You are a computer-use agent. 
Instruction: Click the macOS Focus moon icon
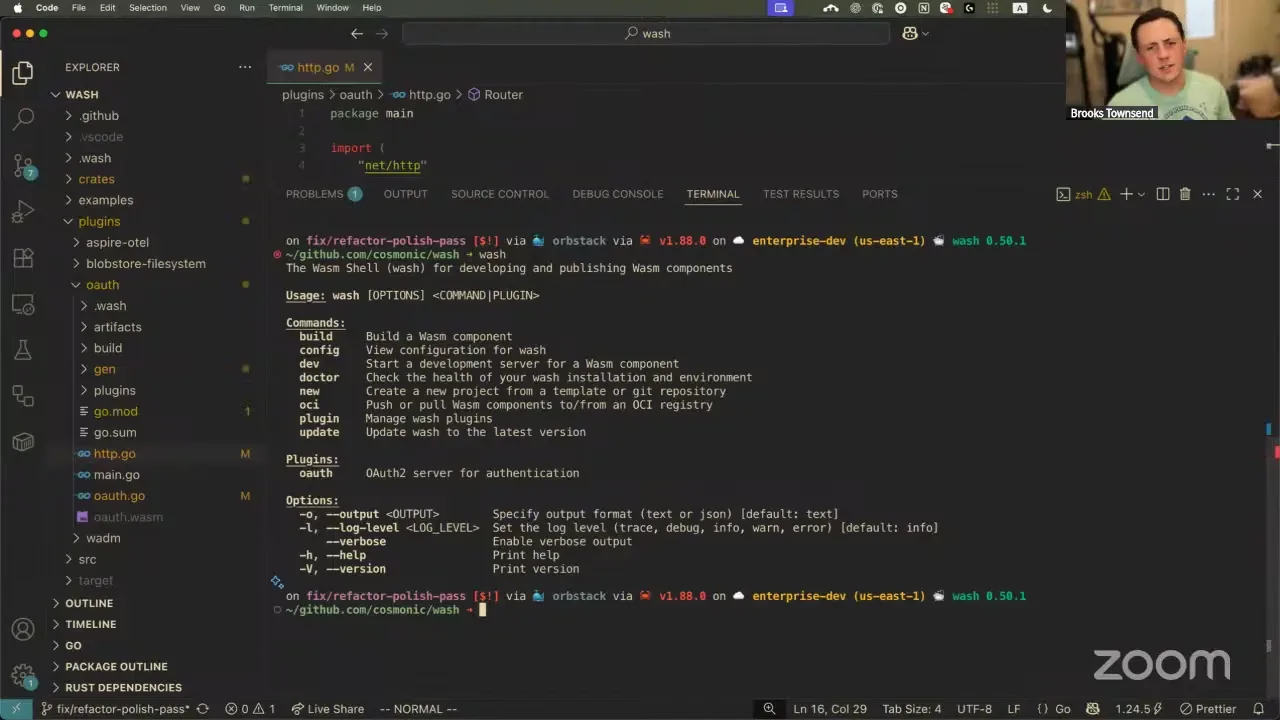coord(1047,8)
